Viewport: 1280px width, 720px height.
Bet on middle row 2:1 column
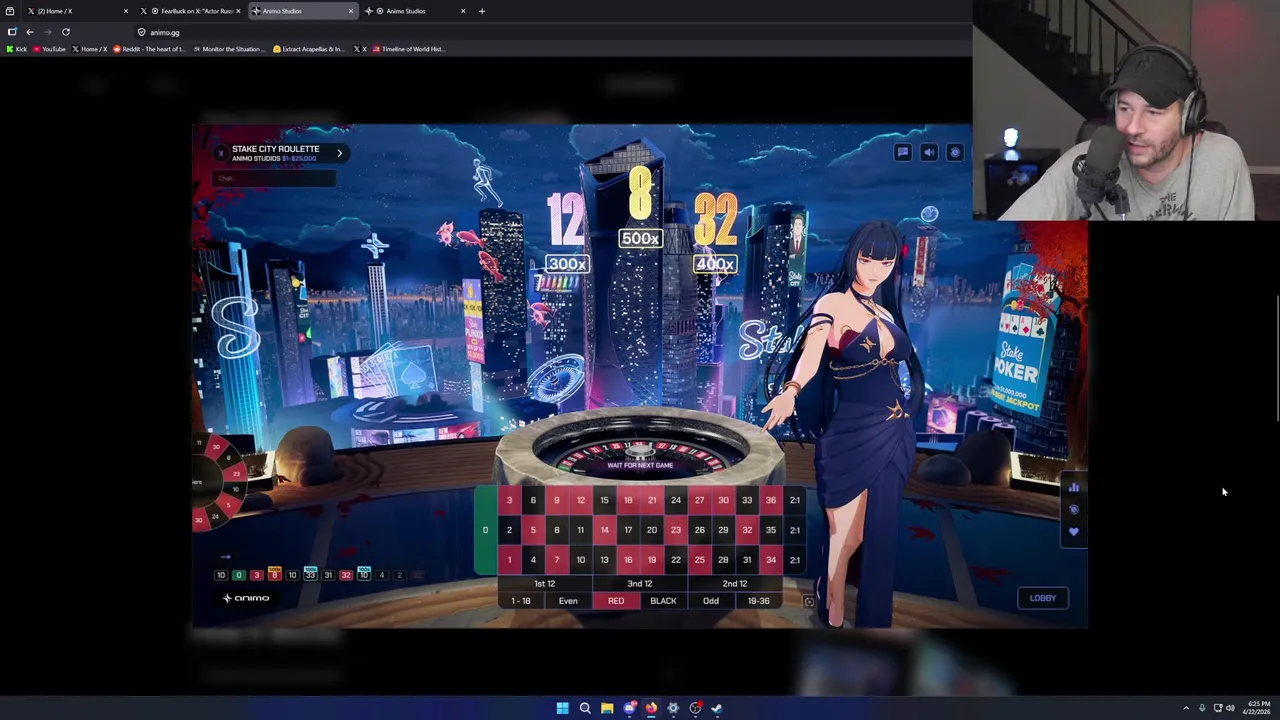pyautogui.click(x=795, y=530)
